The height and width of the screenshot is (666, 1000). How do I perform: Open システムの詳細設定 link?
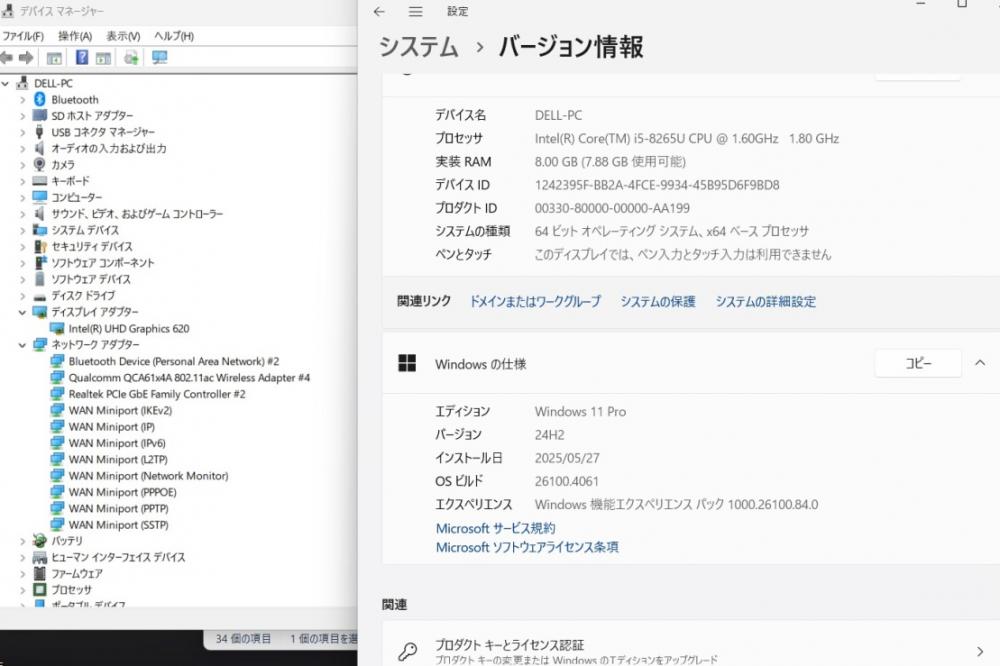tap(765, 301)
